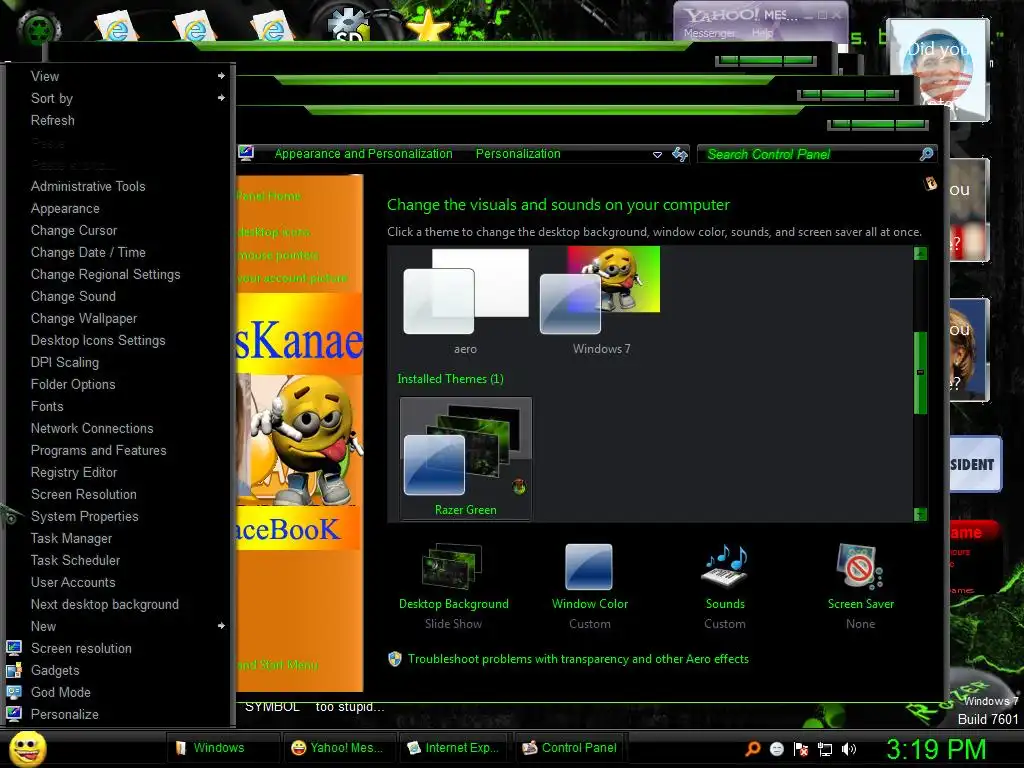Screen dimensions: 1024x768
Task: Open the Yahoo Messenger window title
Action: (741, 15)
